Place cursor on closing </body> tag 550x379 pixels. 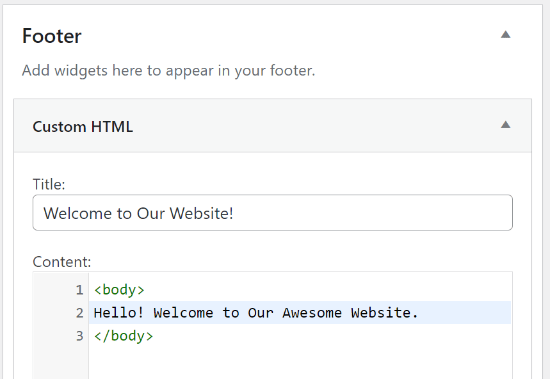[123, 336]
